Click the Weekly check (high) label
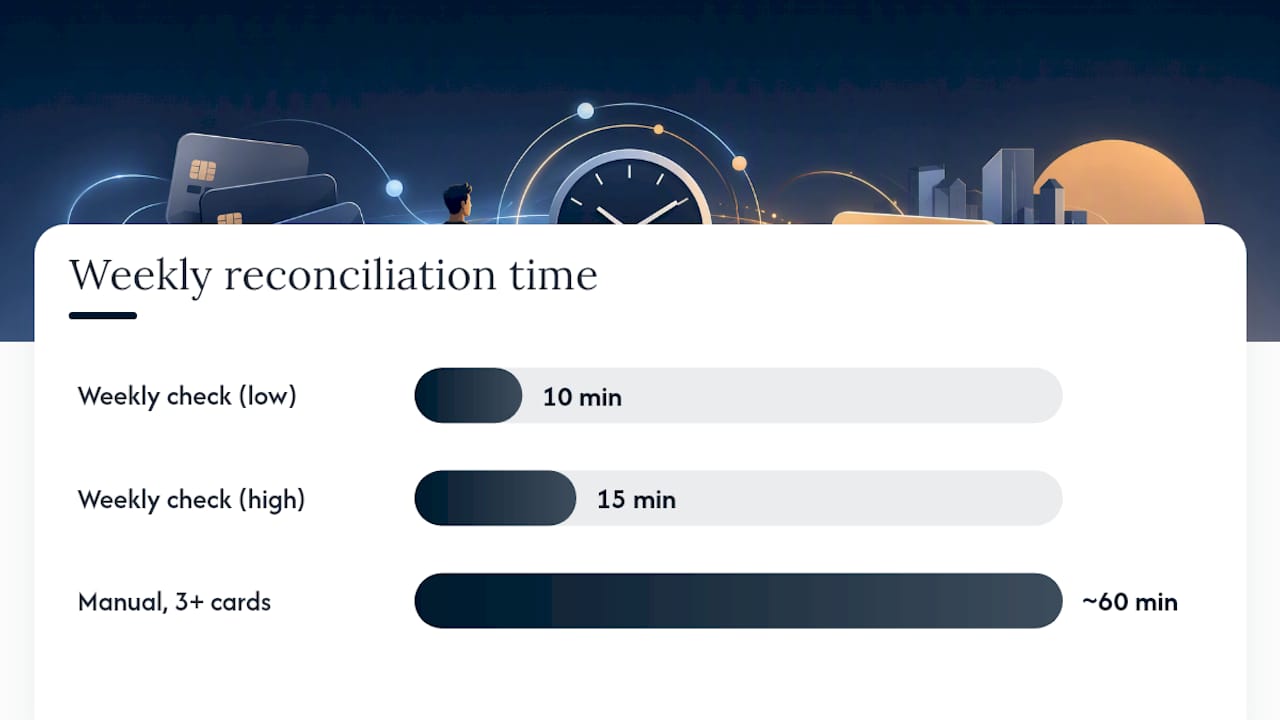 click(x=191, y=499)
